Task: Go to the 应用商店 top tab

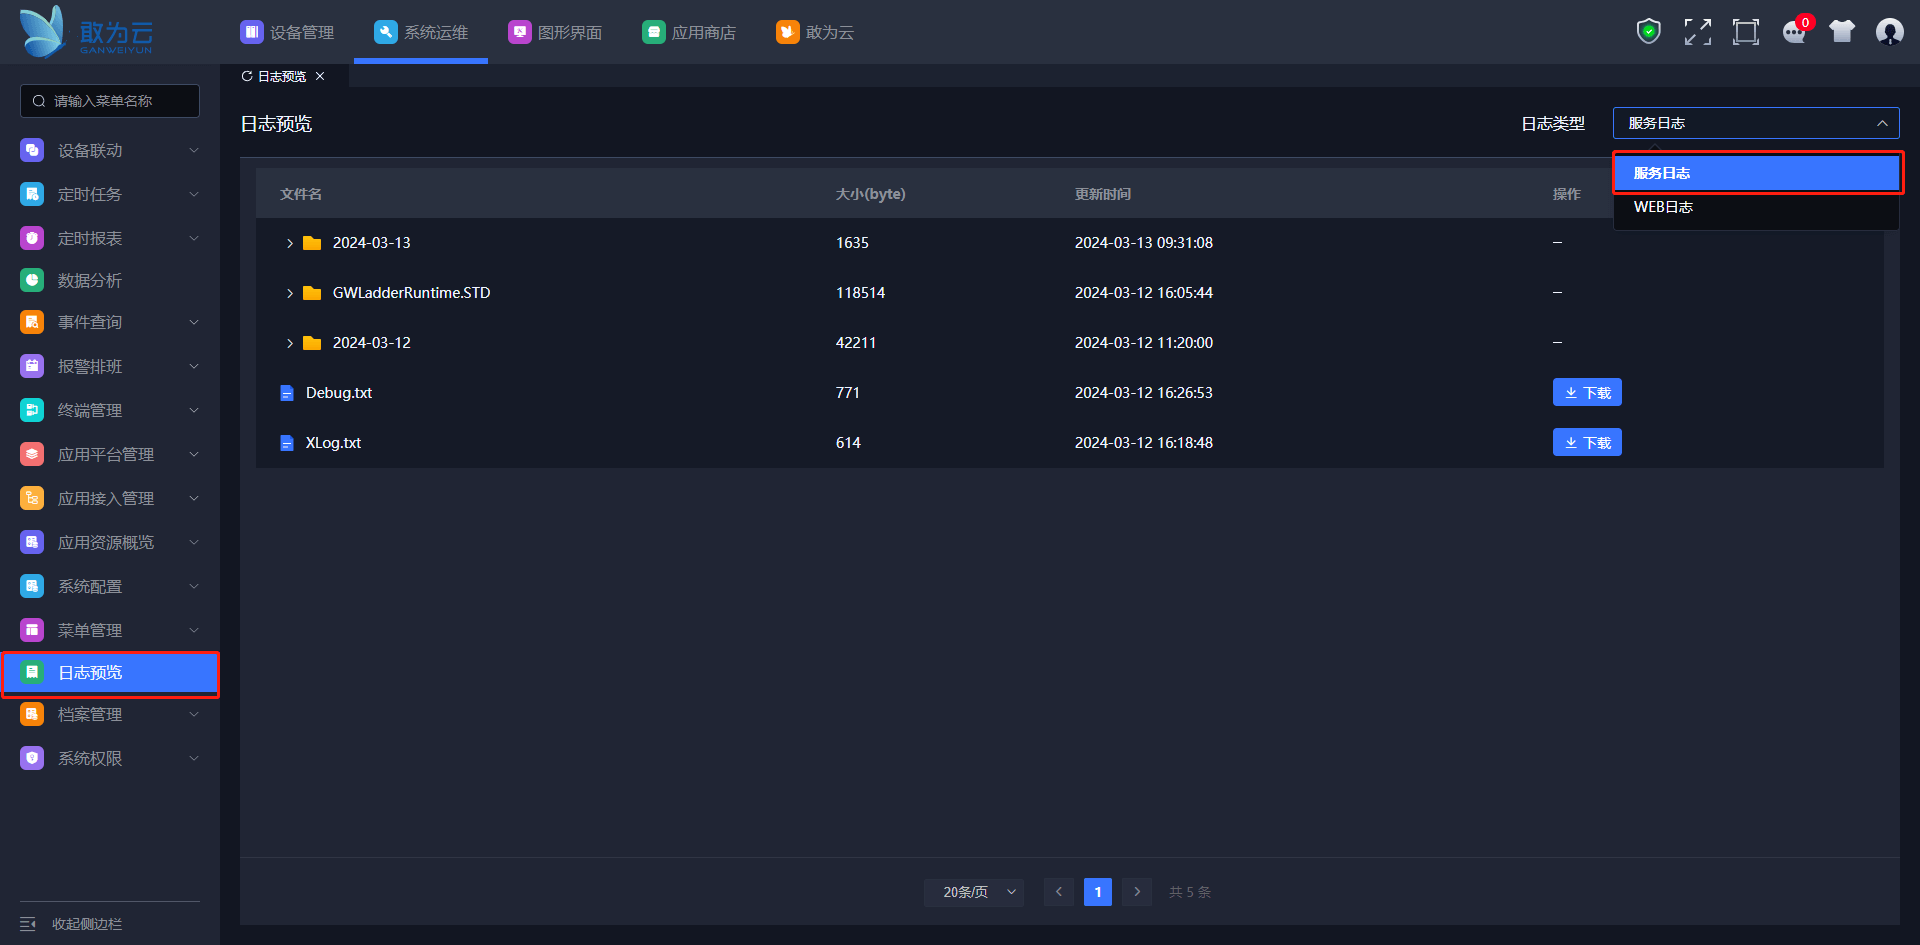Action: pos(689,32)
